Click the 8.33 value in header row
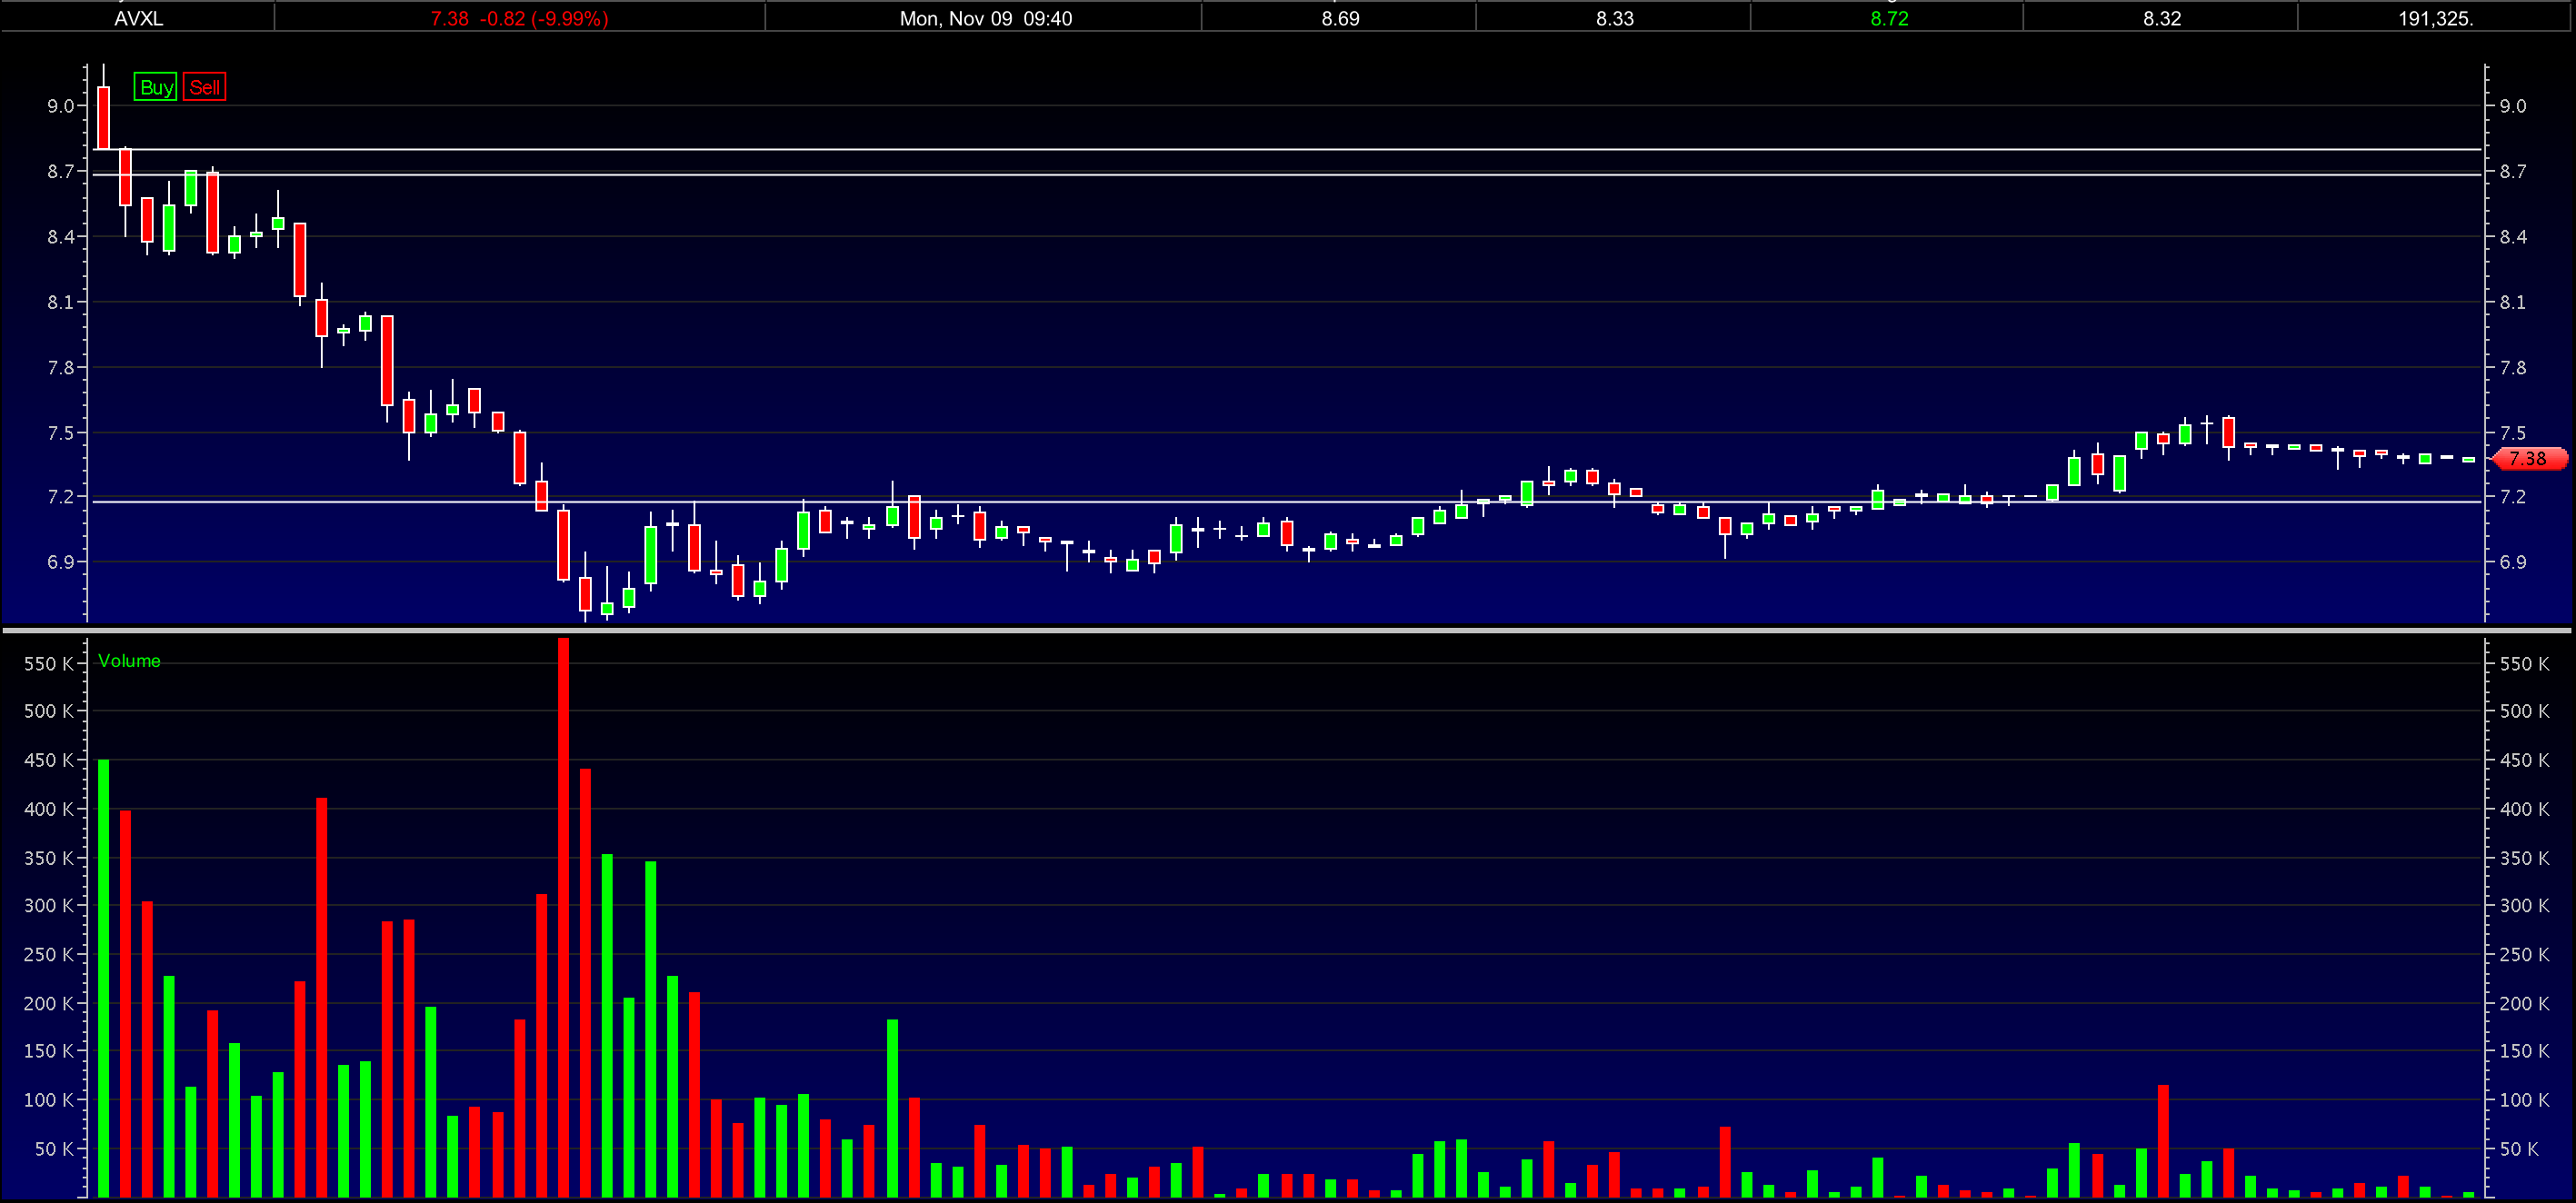Image resolution: width=2576 pixels, height=1203 pixels. (1614, 18)
